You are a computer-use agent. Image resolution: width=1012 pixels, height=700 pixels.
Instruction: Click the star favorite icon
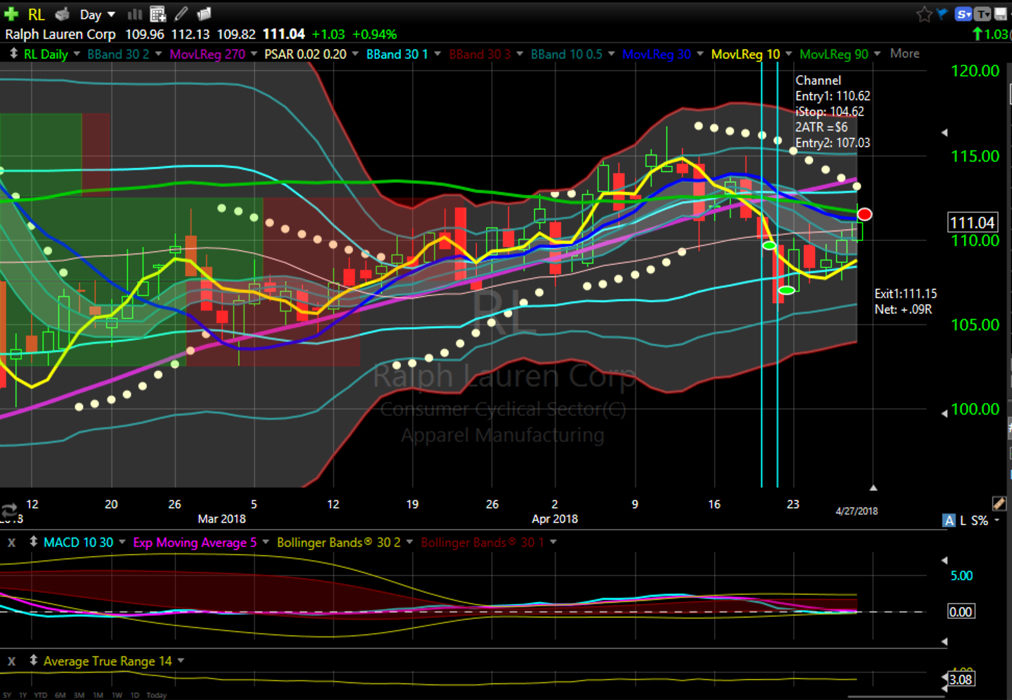[924, 14]
